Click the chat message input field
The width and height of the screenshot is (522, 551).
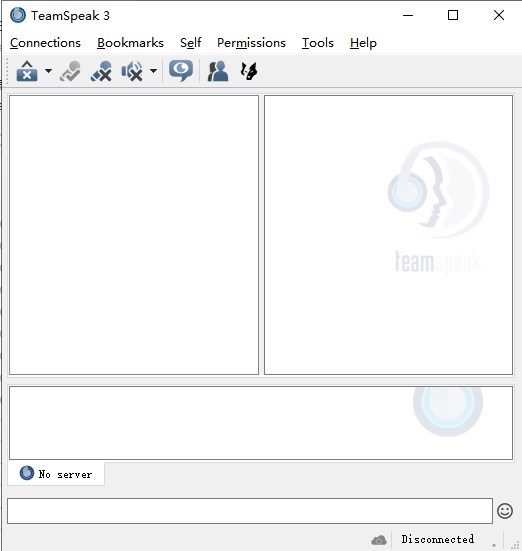(x=250, y=511)
